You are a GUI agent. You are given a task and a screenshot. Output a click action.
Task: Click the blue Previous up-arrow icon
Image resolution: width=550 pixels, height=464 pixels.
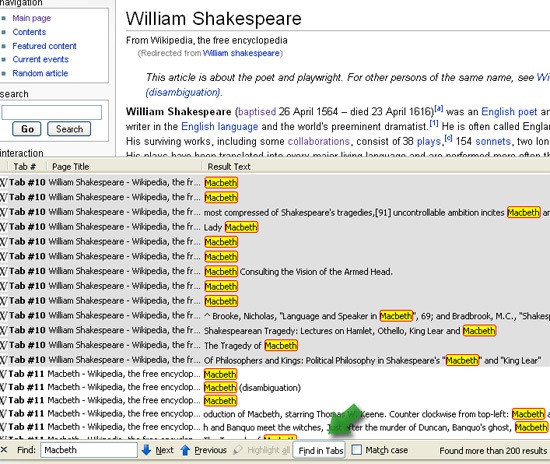[x=185, y=450]
